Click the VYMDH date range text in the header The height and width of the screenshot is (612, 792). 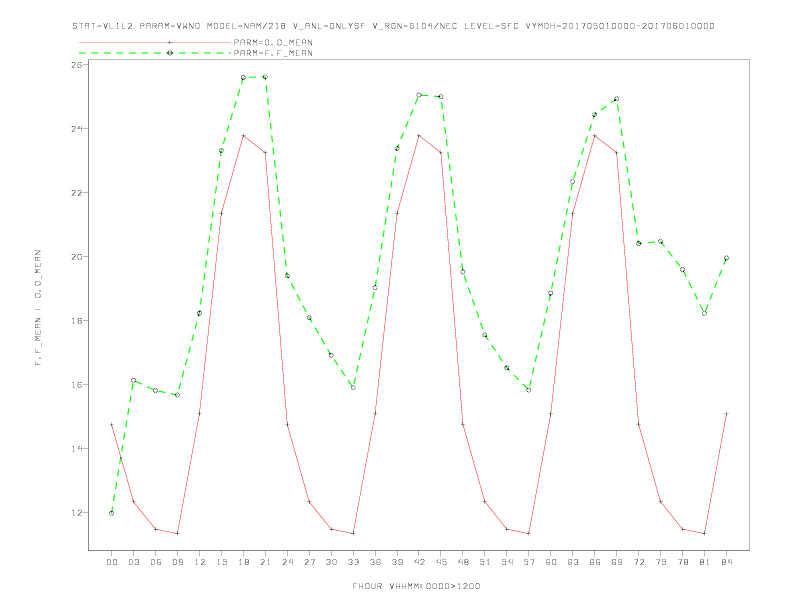tap(620, 26)
